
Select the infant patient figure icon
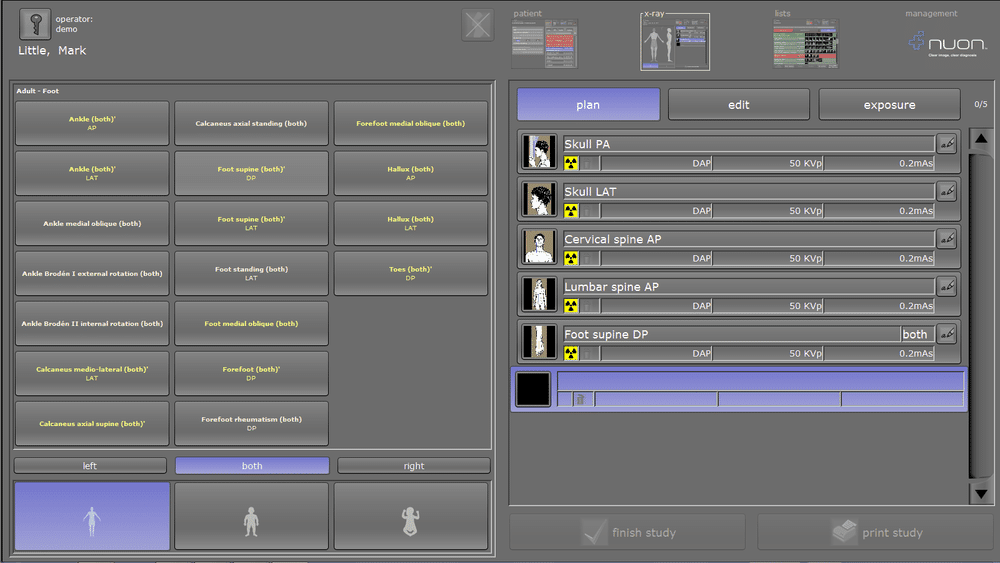tap(411, 517)
